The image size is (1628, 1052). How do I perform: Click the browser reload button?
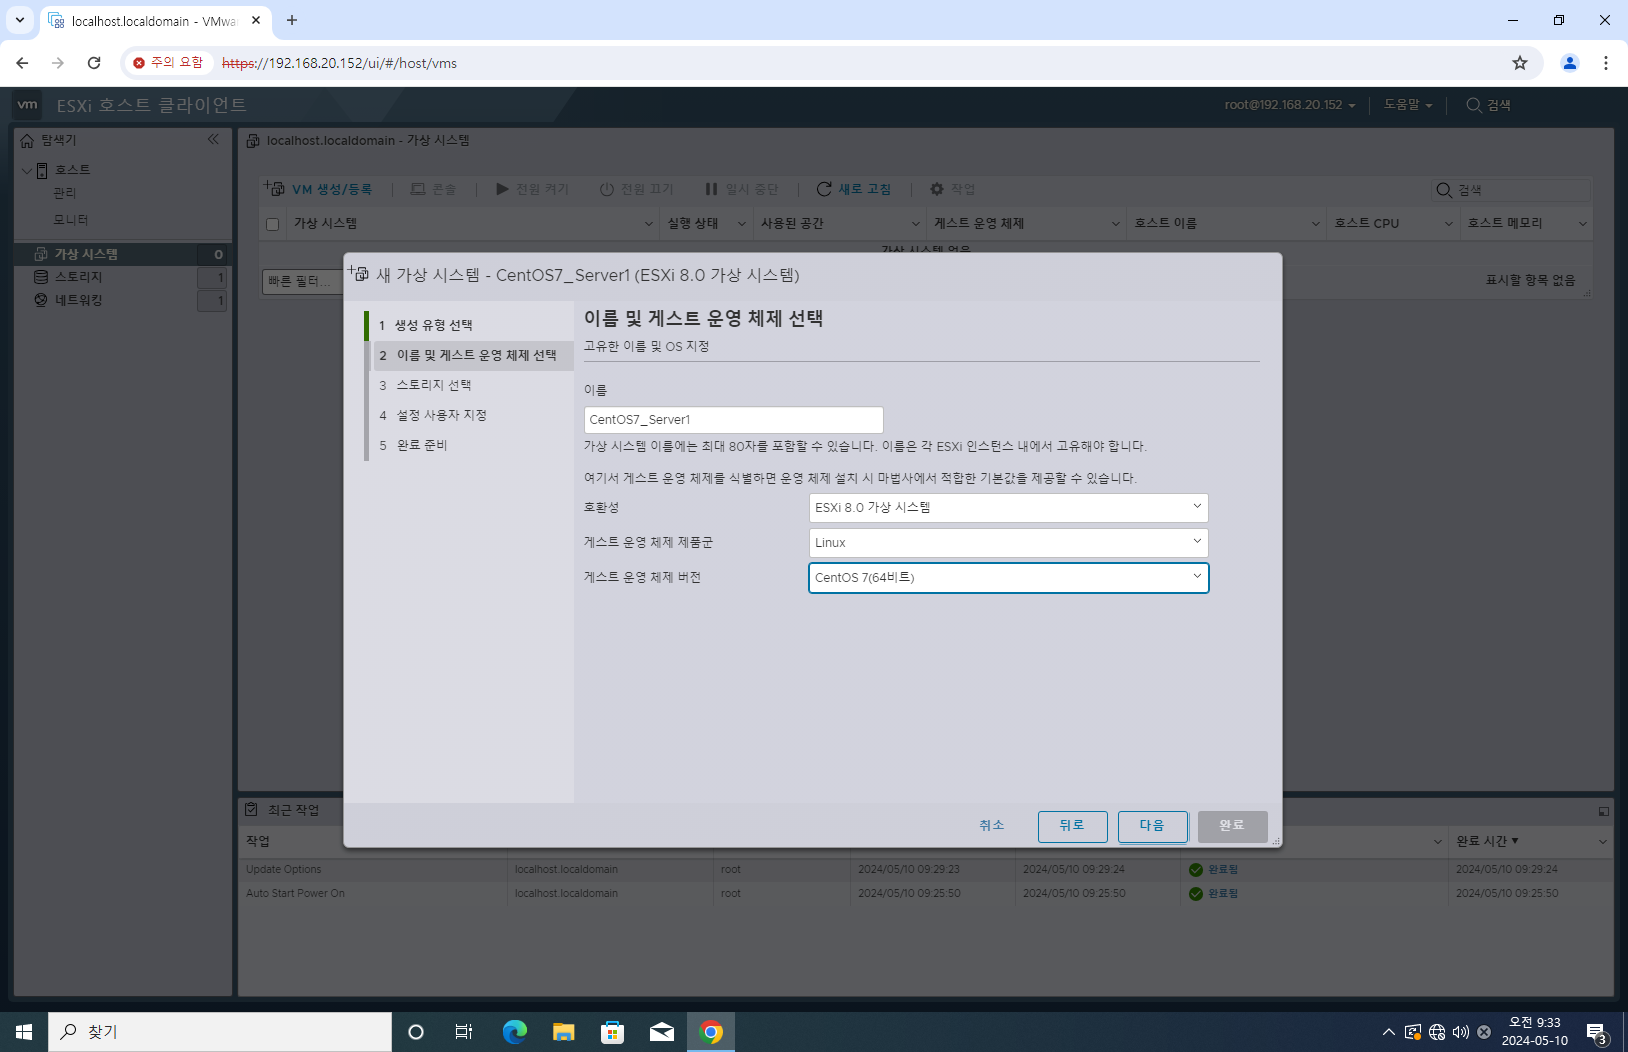94,63
